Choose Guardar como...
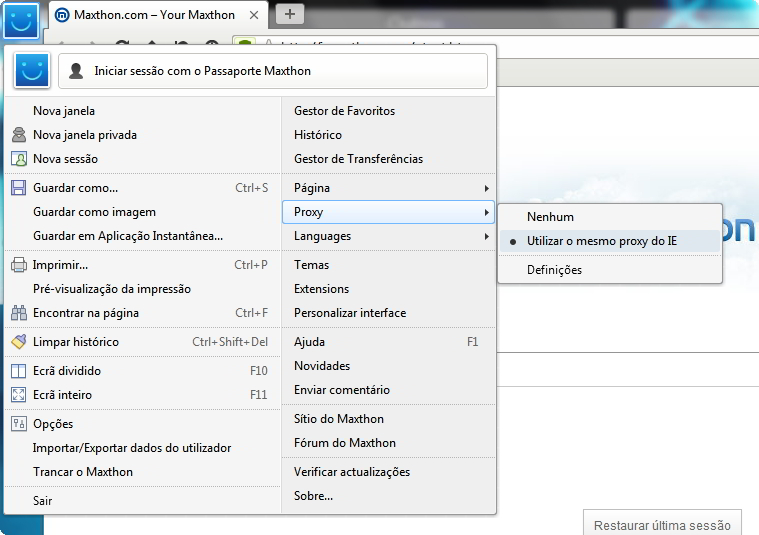Screen dimensions: 759x535 point(143,188)
